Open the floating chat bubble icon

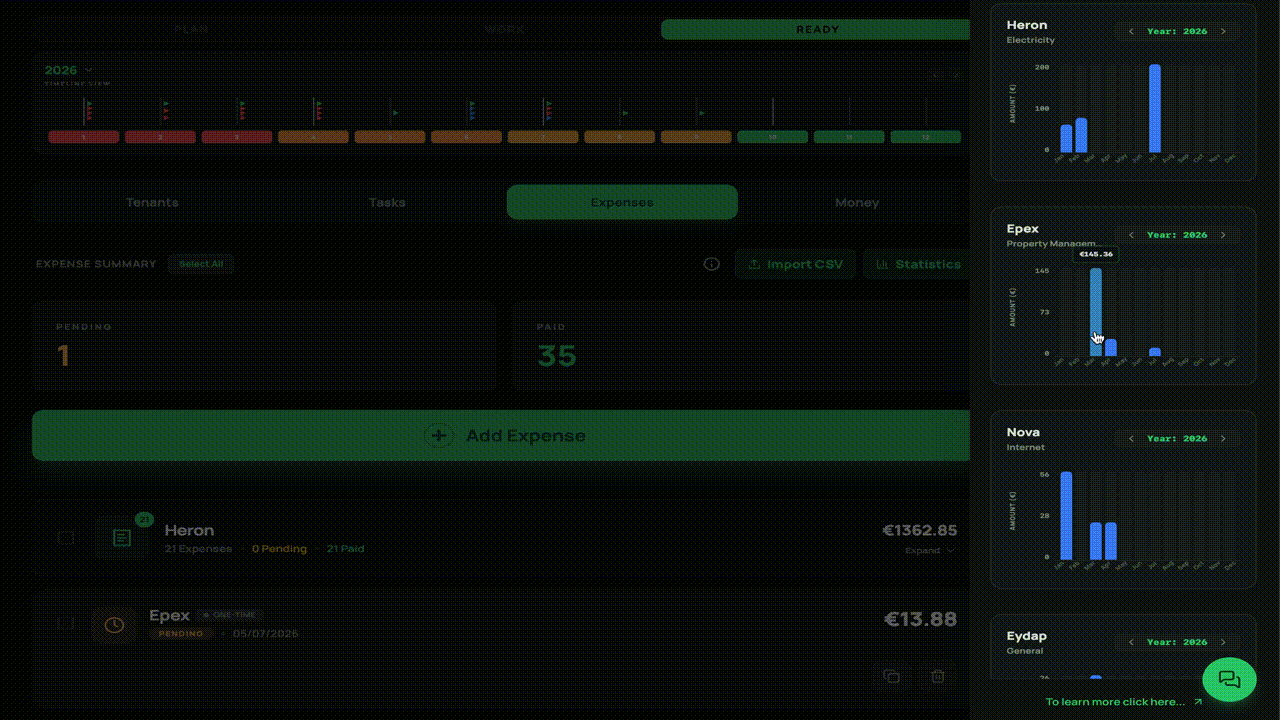[1229, 680]
